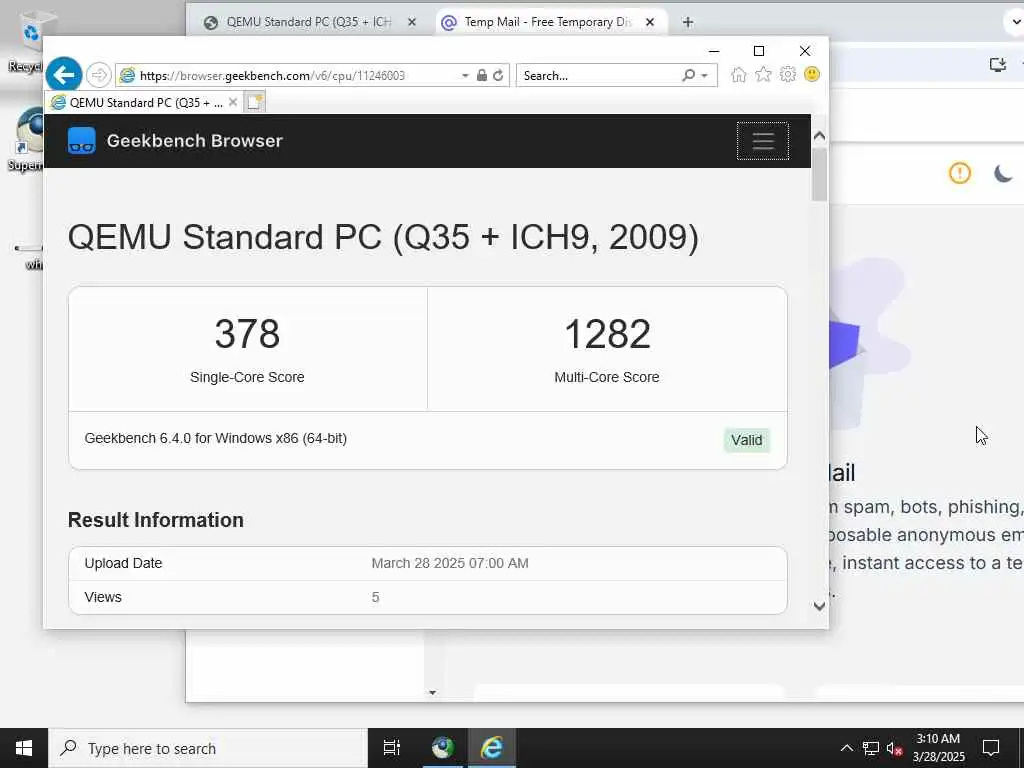Go back with Internet Explorer back arrow
1024x768 pixels.
pyautogui.click(x=63, y=75)
